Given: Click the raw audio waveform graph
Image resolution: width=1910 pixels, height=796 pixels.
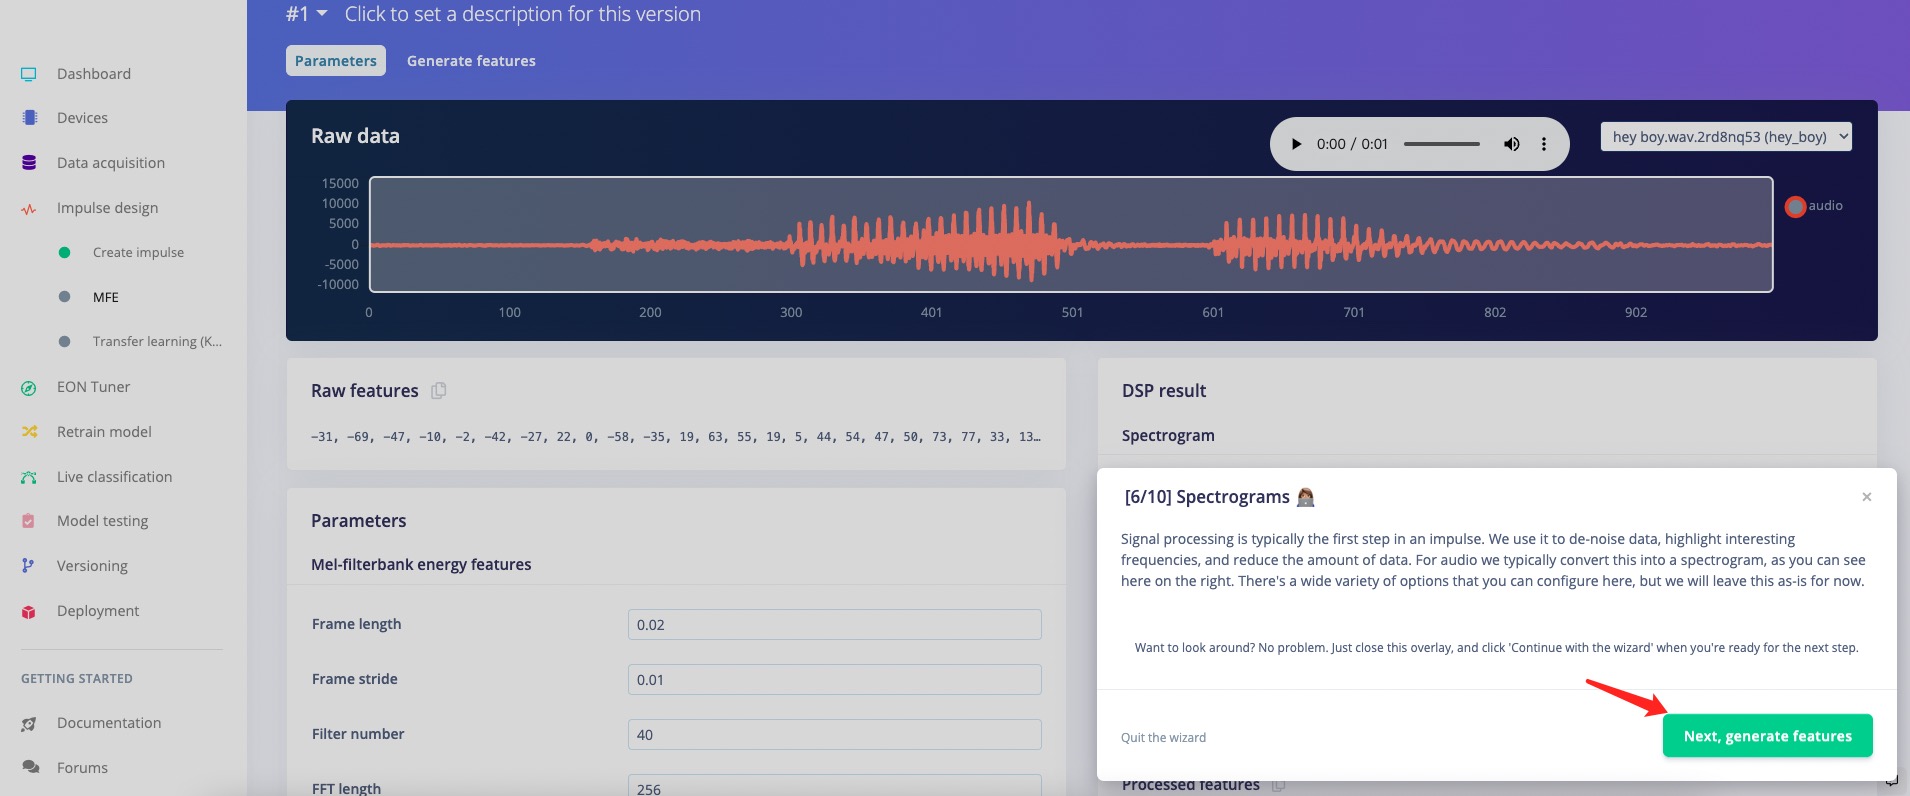Looking at the screenshot, I should [1071, 235].
